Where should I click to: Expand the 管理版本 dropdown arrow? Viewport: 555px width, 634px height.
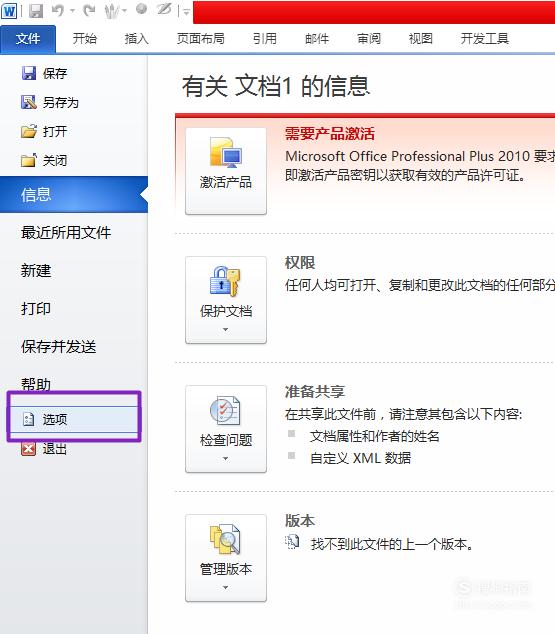226,588
